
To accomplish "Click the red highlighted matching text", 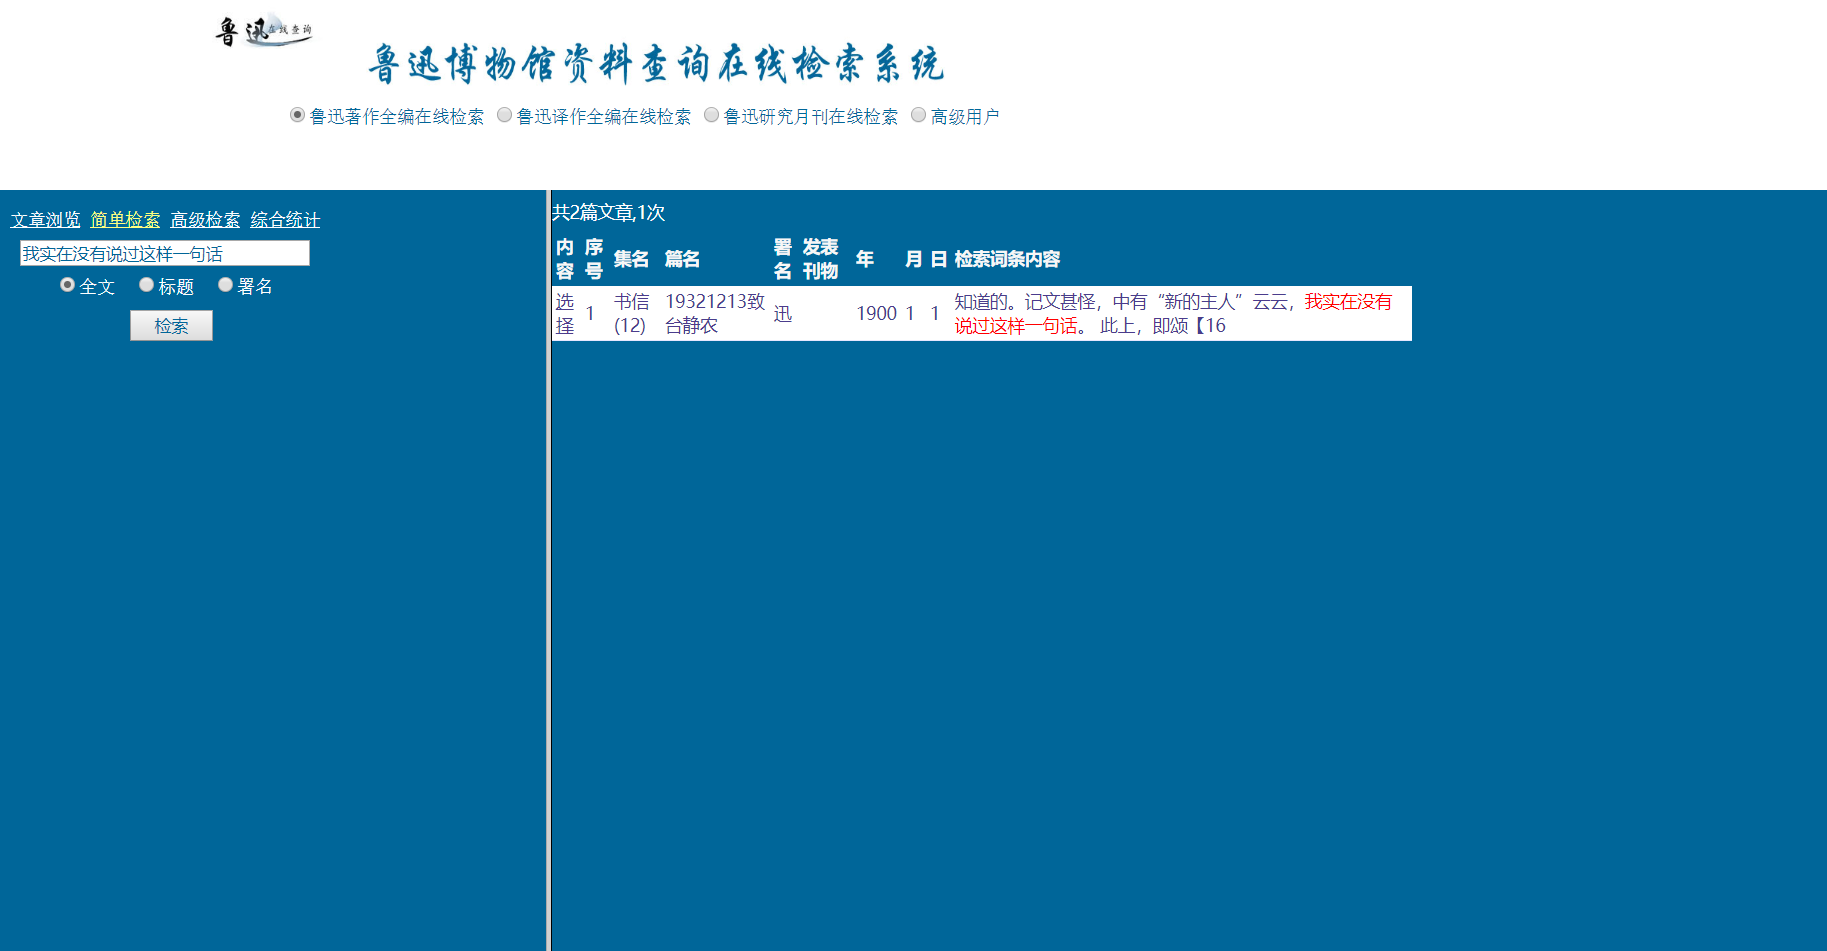I will pyautogui.click(x=1347, y=302).
